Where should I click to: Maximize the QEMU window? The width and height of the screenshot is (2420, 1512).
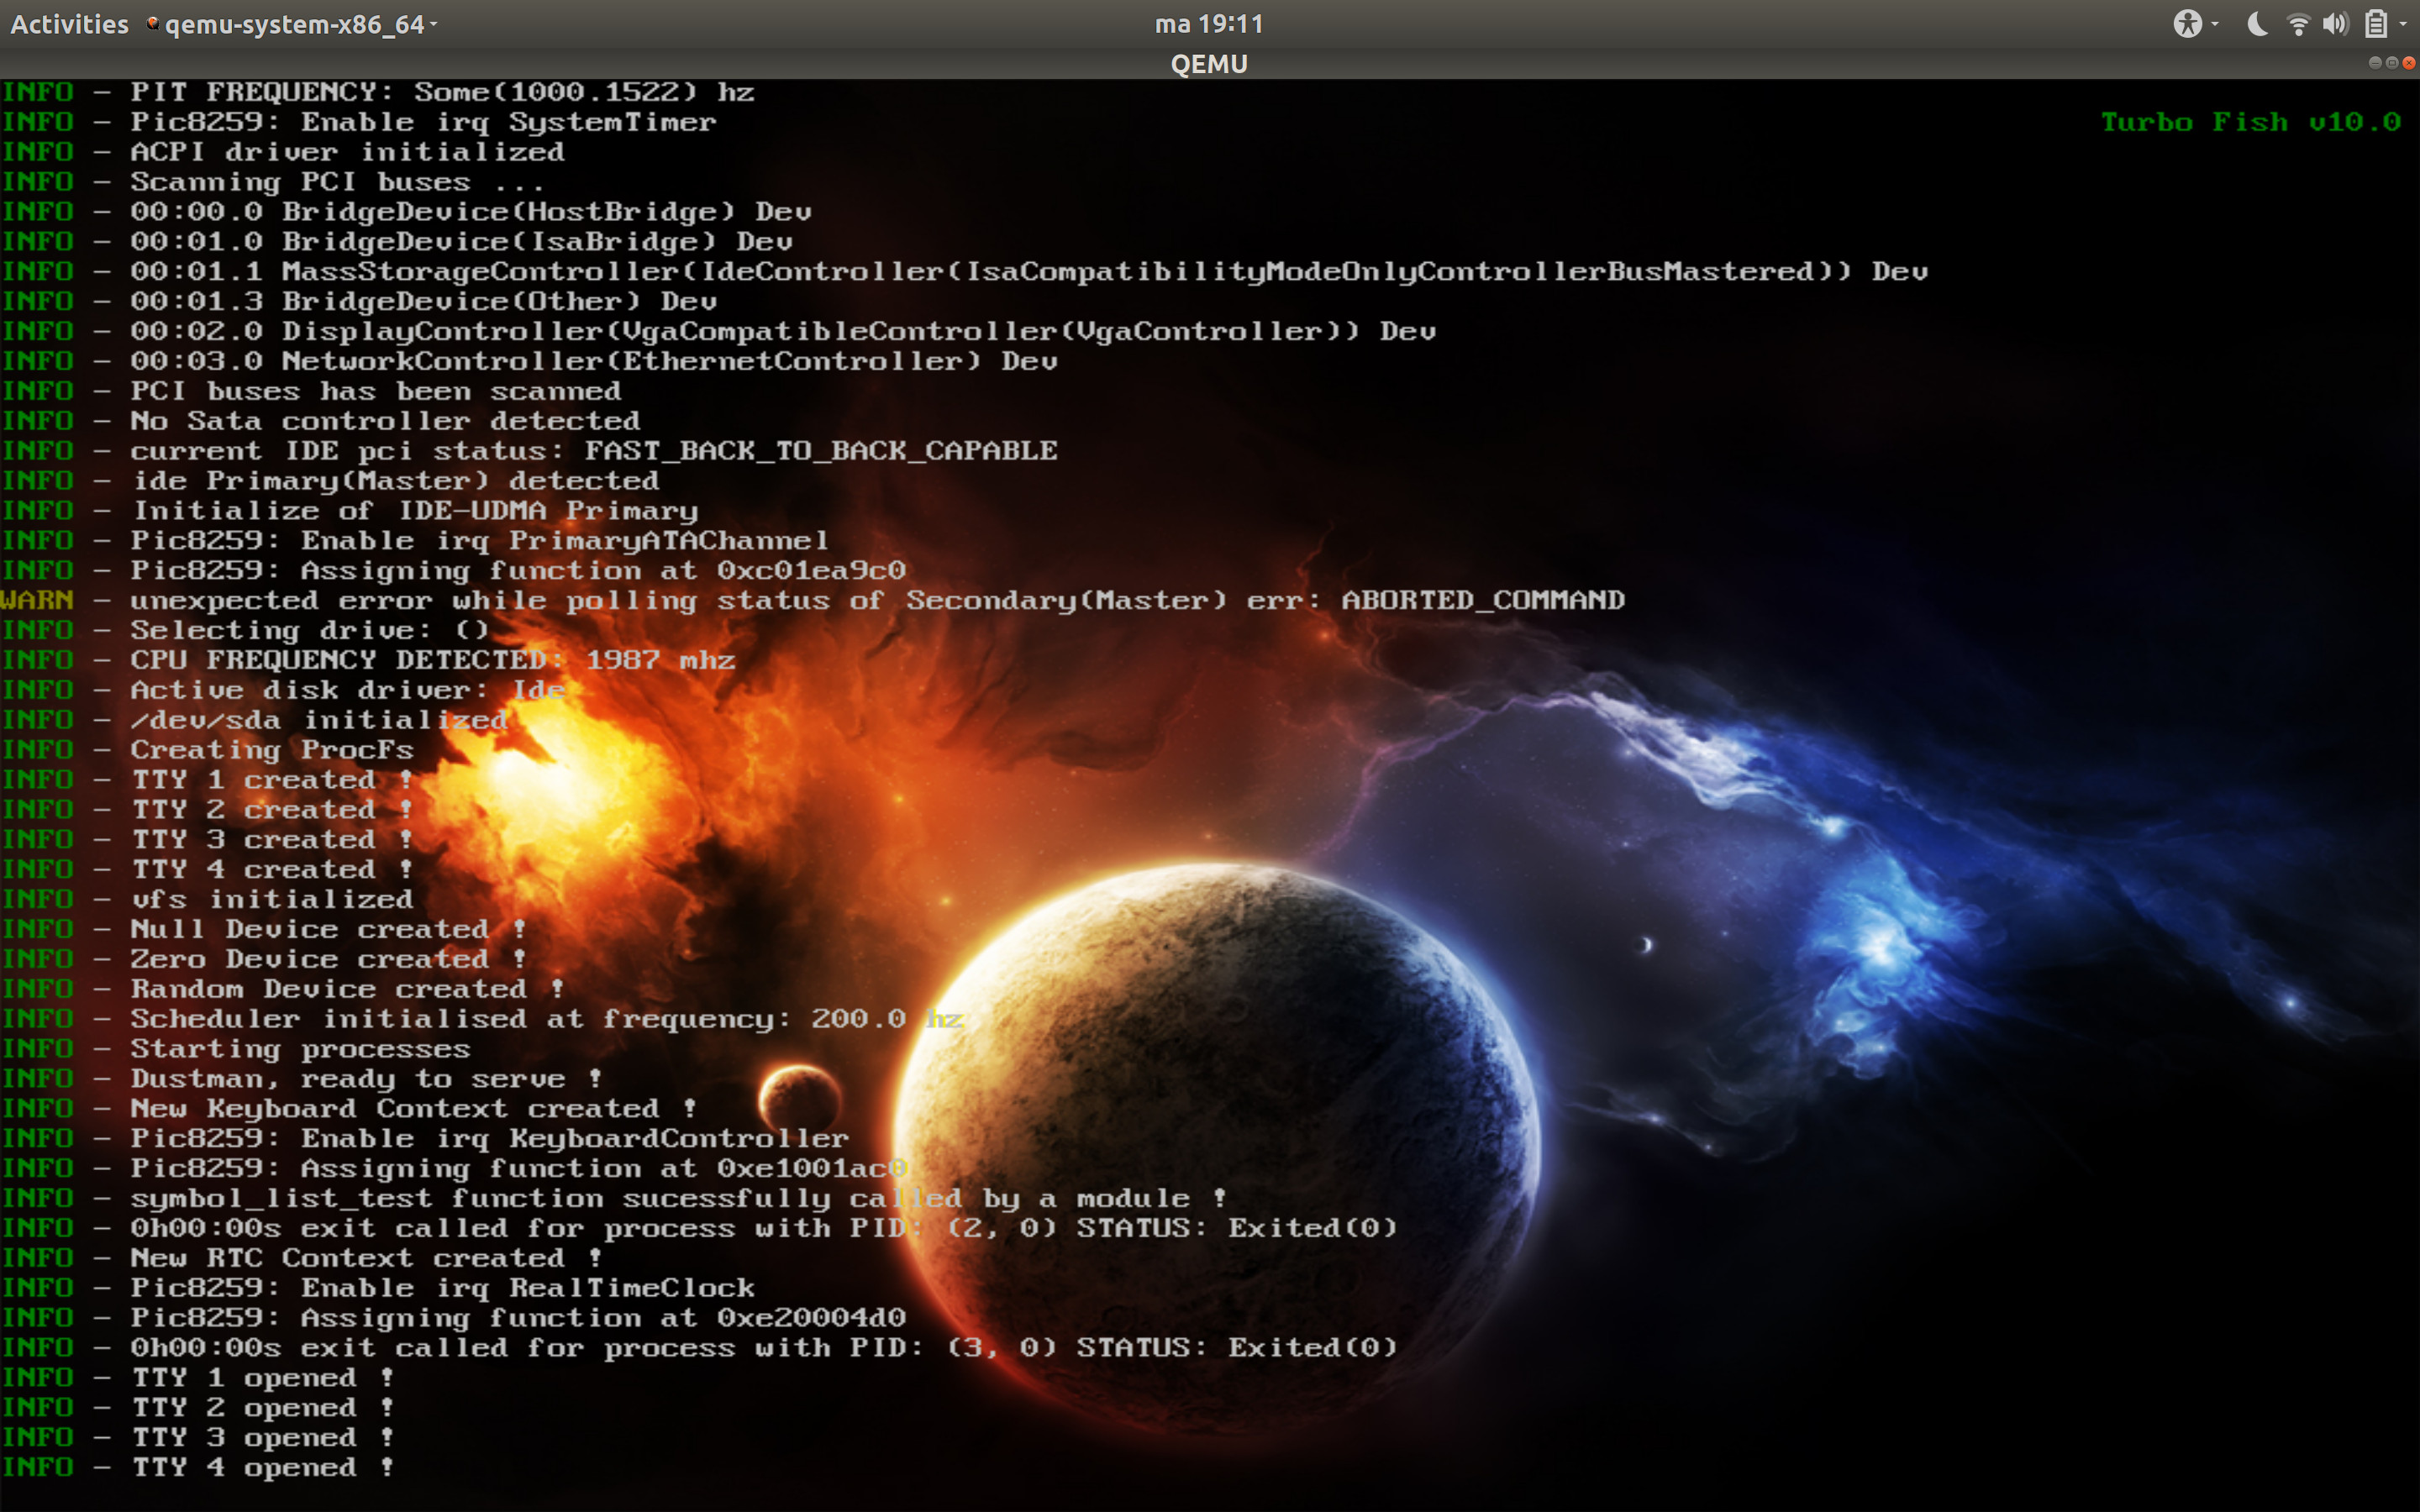pos(2391,63)
